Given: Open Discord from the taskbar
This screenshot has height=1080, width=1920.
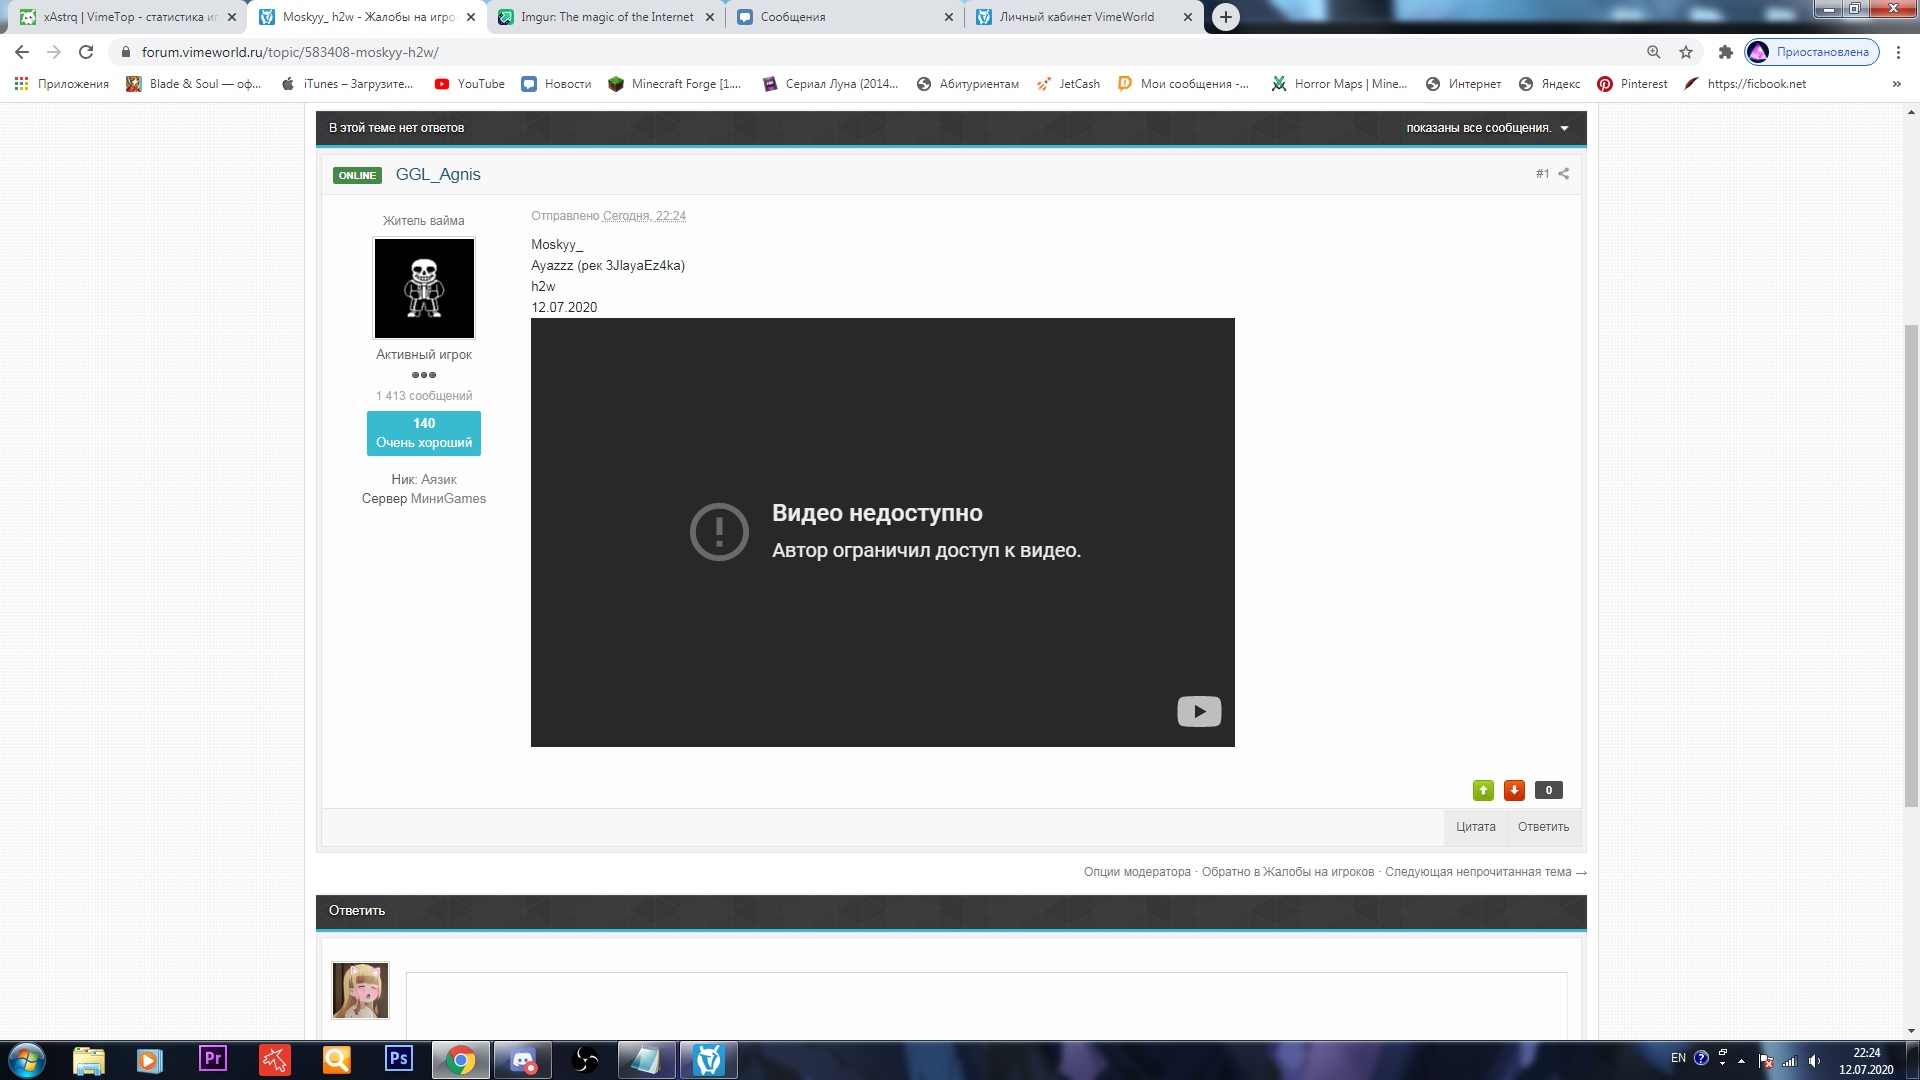Looking at the screenshot, I should pos(522,1060).
